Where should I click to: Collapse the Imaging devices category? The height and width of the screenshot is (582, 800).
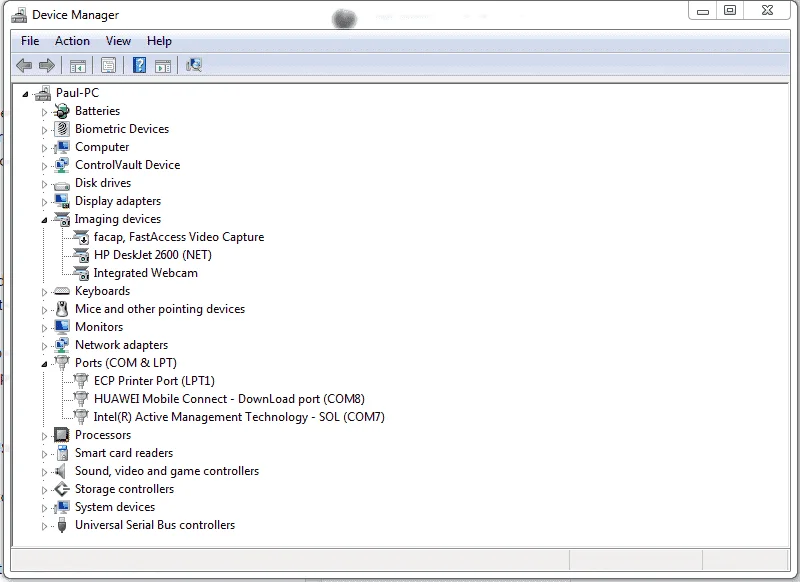pos(44,220)
